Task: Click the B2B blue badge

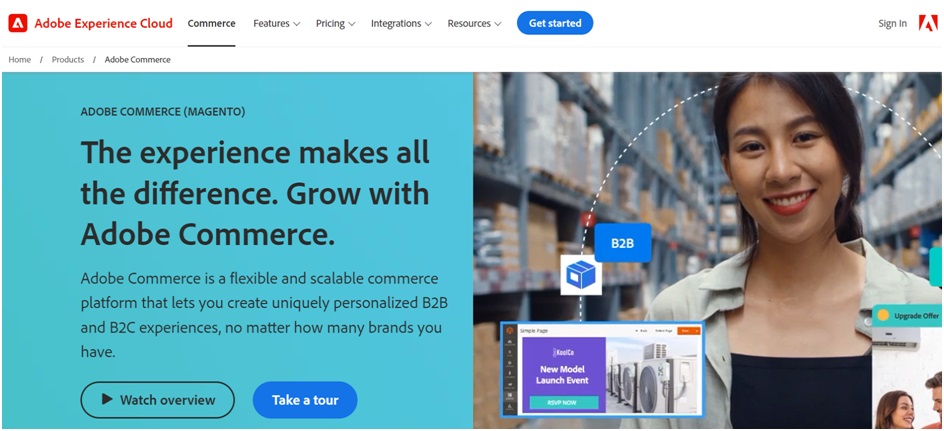Action: [623, 243]
